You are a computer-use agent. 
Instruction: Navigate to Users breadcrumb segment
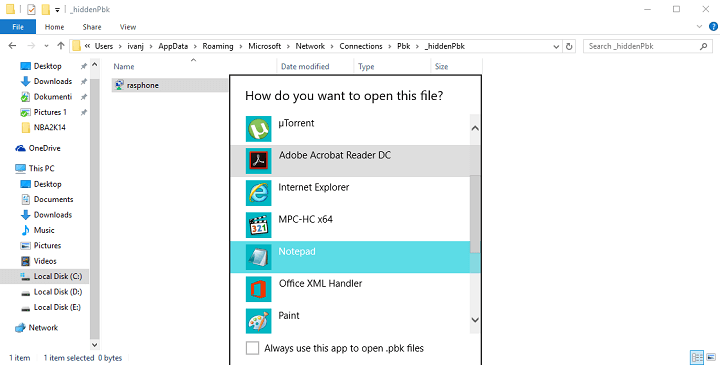pyautogui.click(x=103, y=46)
